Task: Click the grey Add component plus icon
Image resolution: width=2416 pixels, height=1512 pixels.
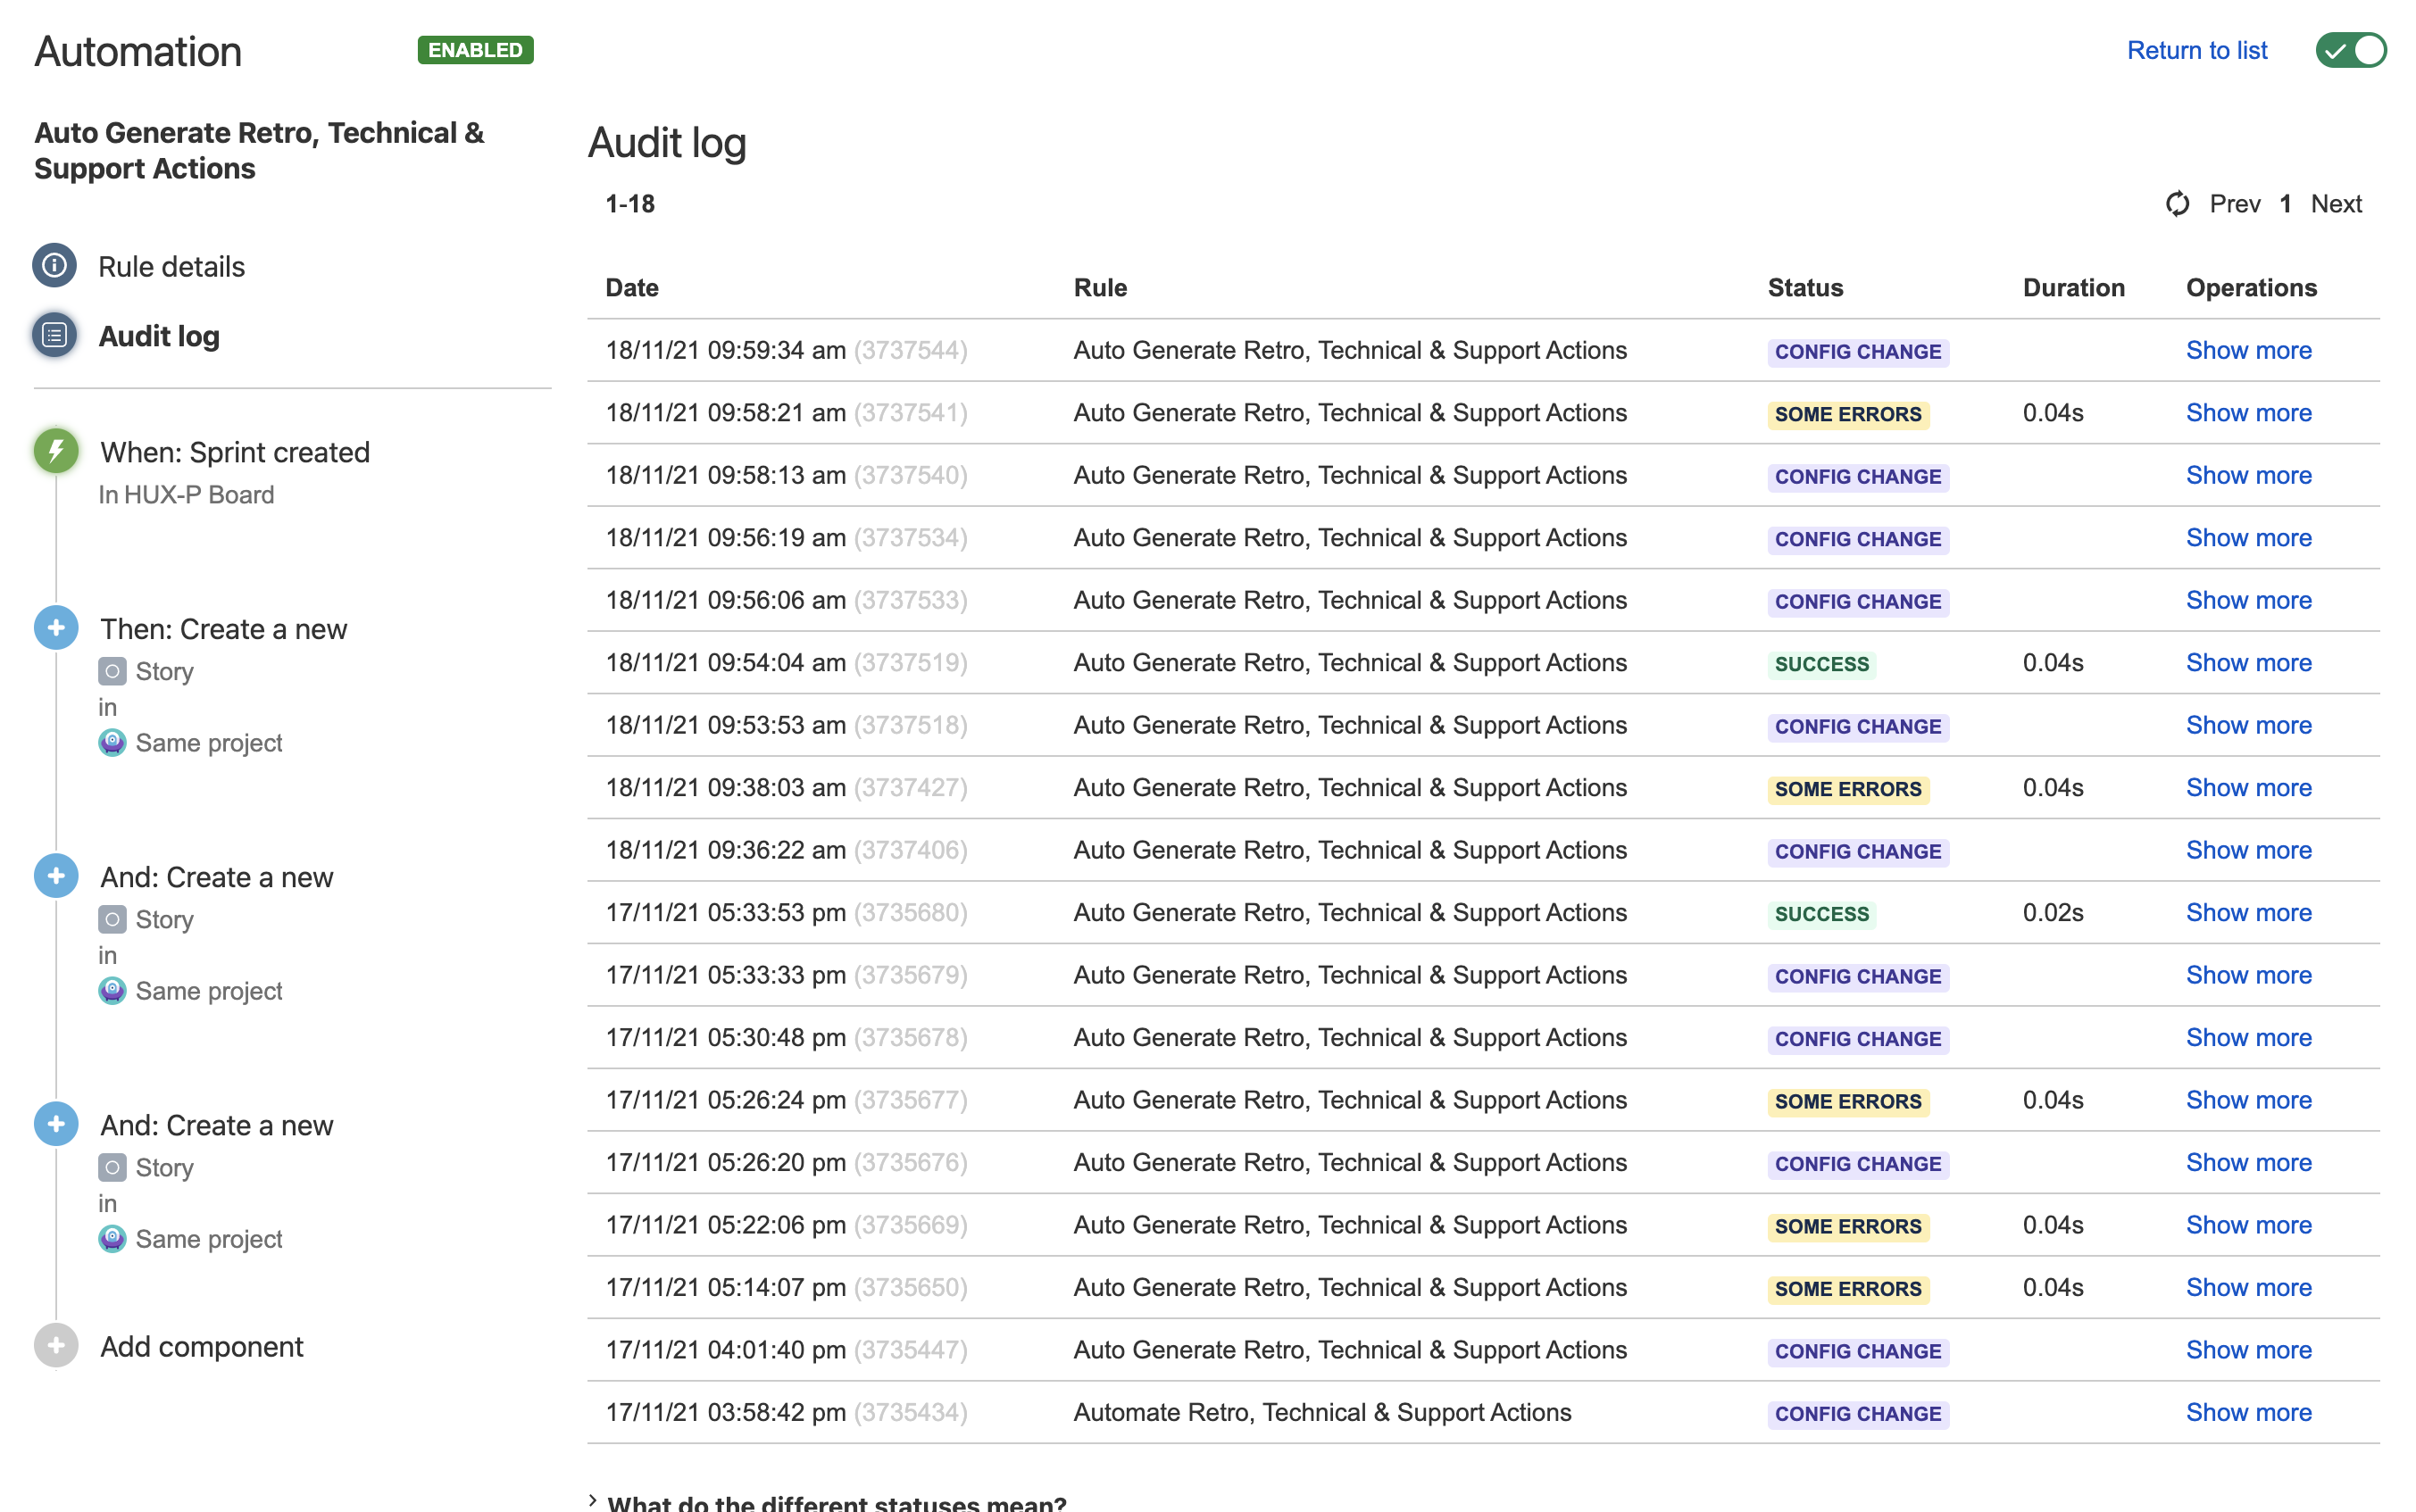Action: pos(56,1346)
